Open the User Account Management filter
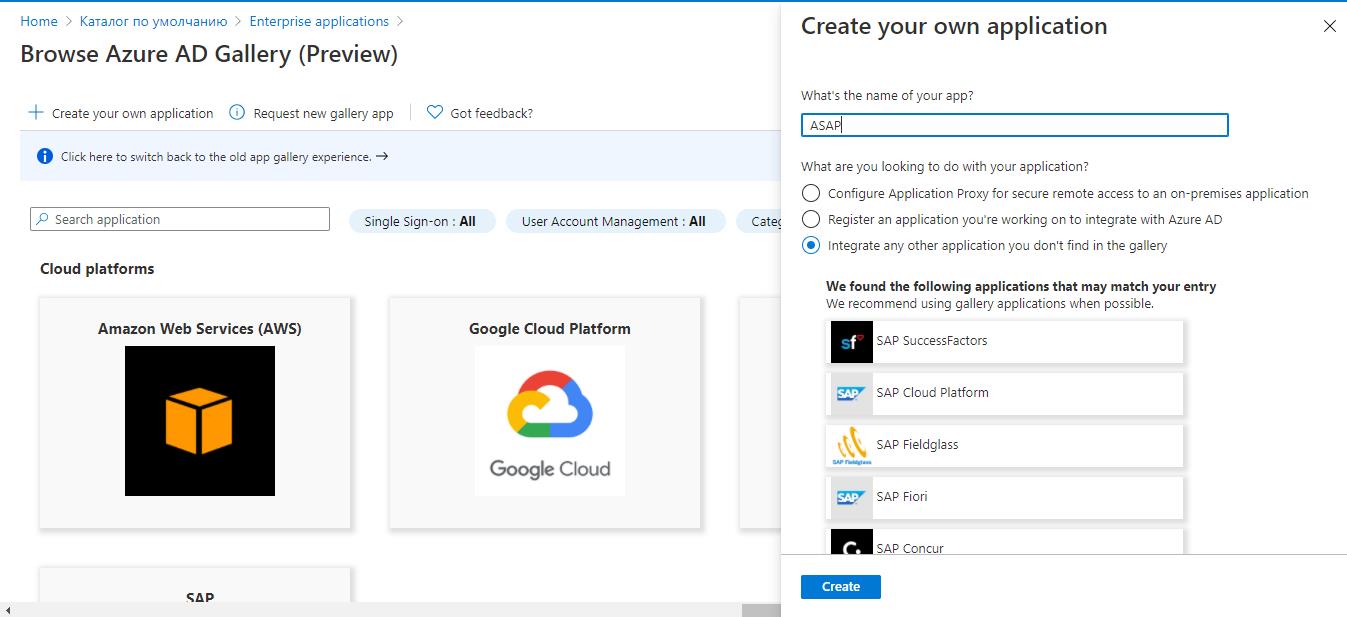Screen dimensions: 1347x617 point(613,221)
